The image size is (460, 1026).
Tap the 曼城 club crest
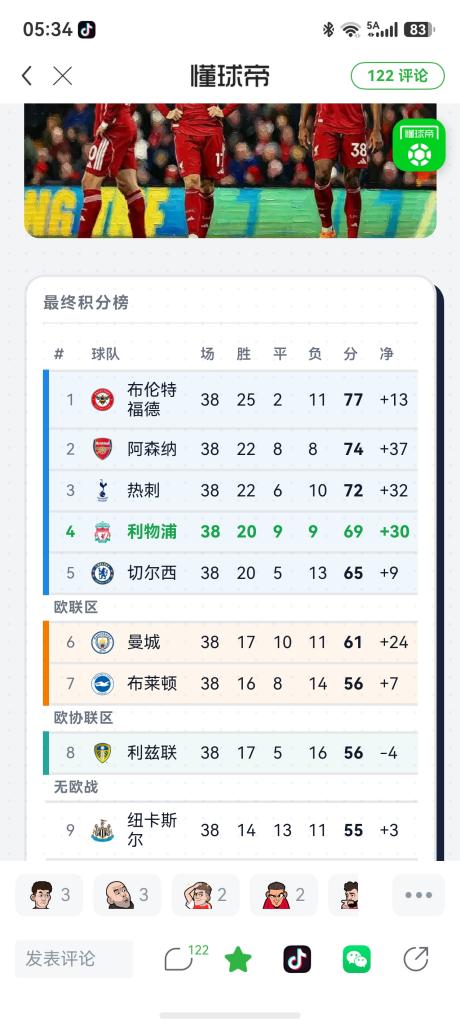click(x=102, y=642)
